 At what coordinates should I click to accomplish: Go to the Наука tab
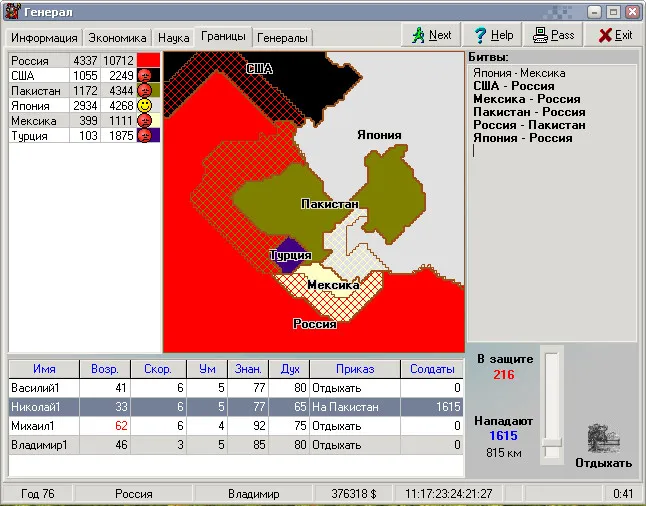click(x=173, y=37)
